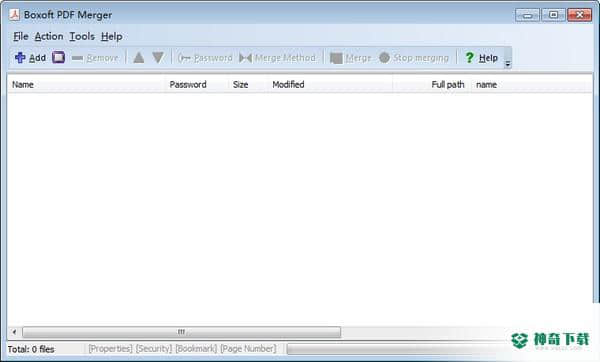Click the Boxoft PDF Merger title icon
Screen dimensions: 600x362
pyautogui.click(x=15, y=15)
